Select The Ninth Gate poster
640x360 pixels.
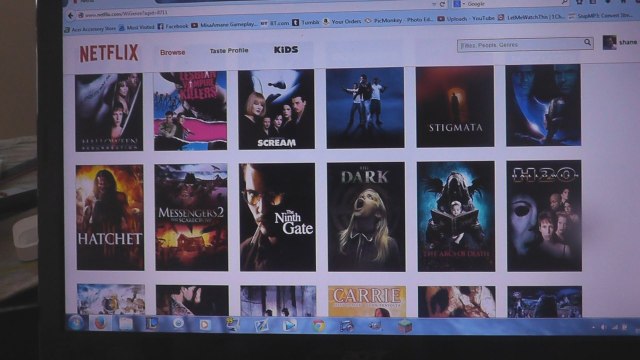coord(278,217)
